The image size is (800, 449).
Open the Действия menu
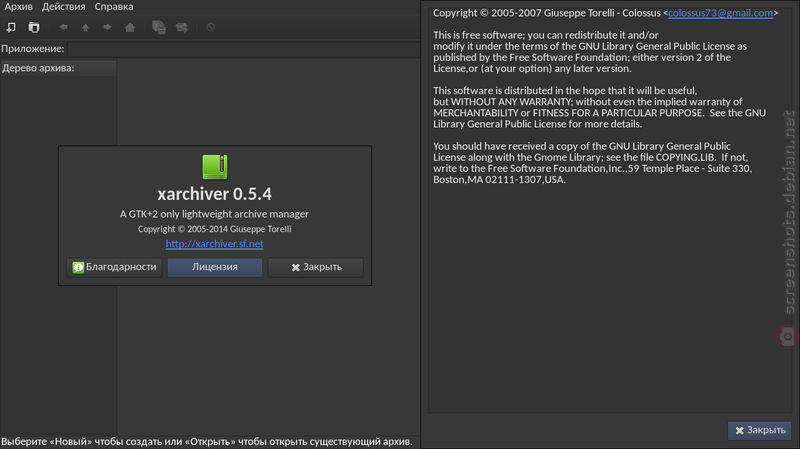click(64, 7)
